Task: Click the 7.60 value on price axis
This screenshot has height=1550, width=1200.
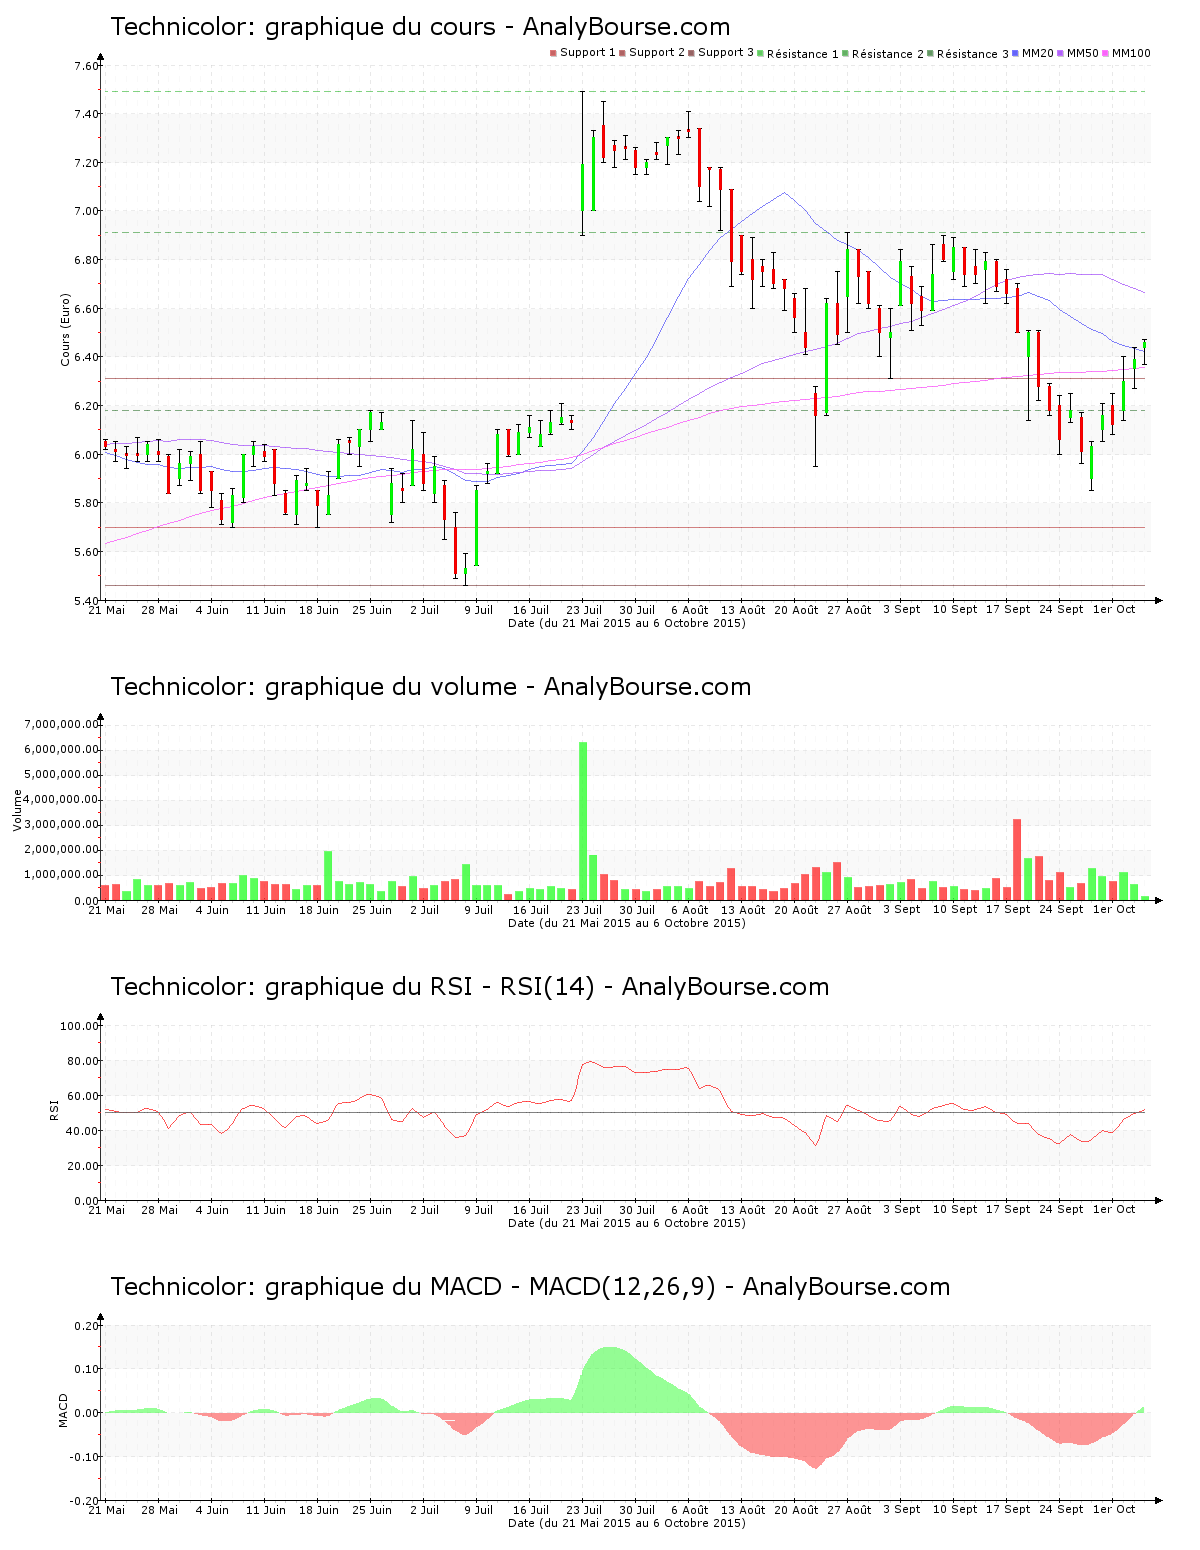Action: coord(86,67)
